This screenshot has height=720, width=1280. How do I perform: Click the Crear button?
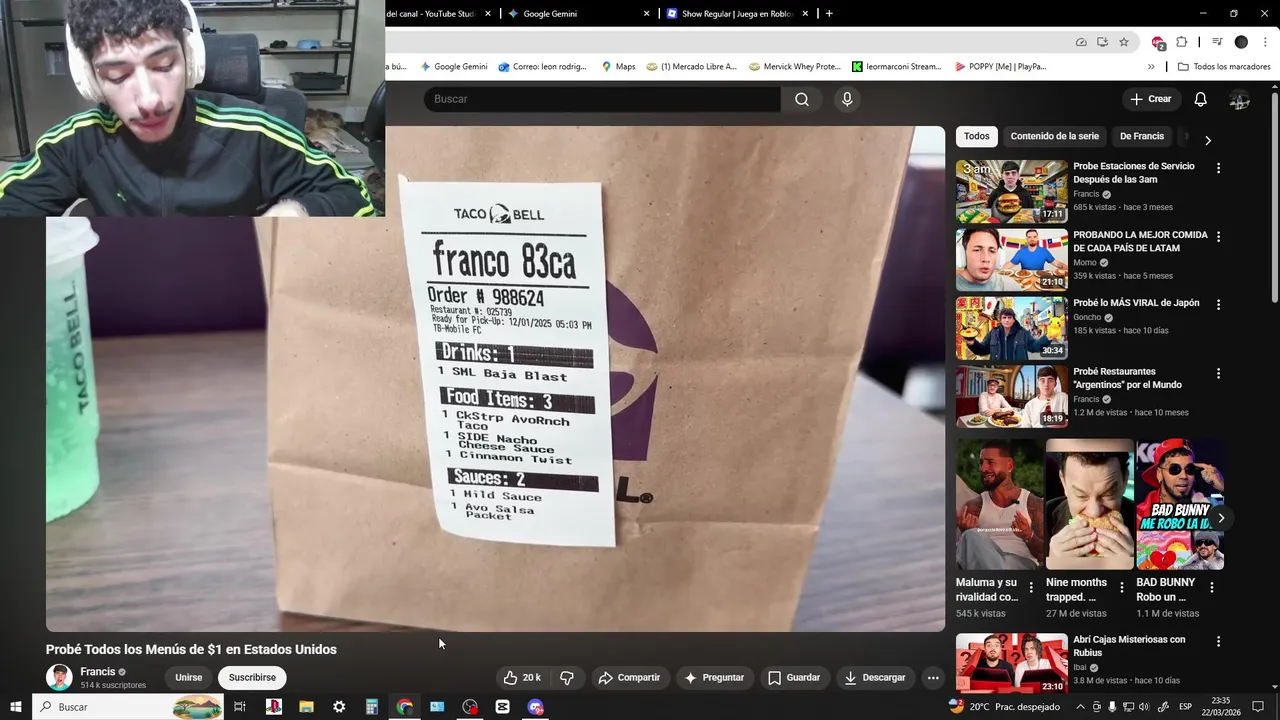pyautogui.click(x=1150, y=99)
